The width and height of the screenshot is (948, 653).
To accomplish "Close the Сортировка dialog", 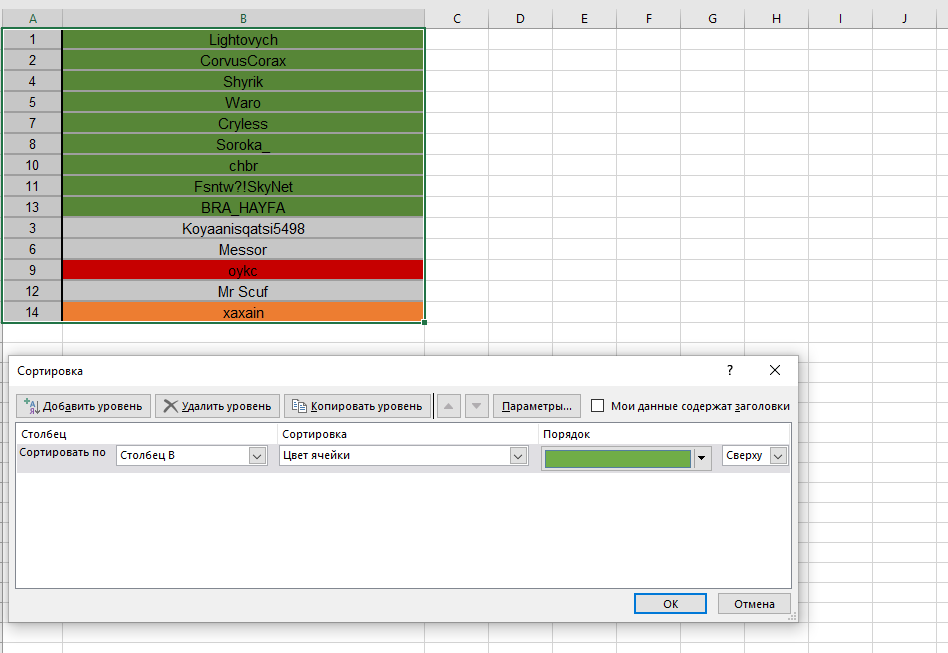I will click(774, 370).
